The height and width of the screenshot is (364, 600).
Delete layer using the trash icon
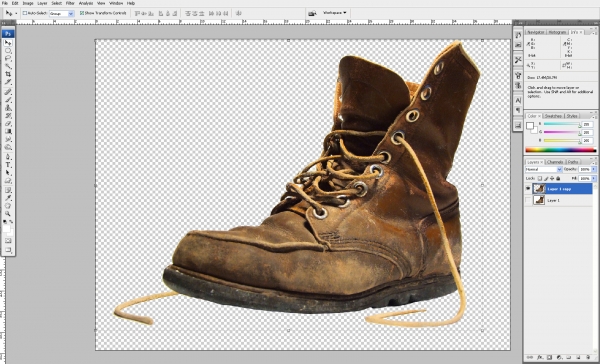pyautogui.click(x=588, y=357)
